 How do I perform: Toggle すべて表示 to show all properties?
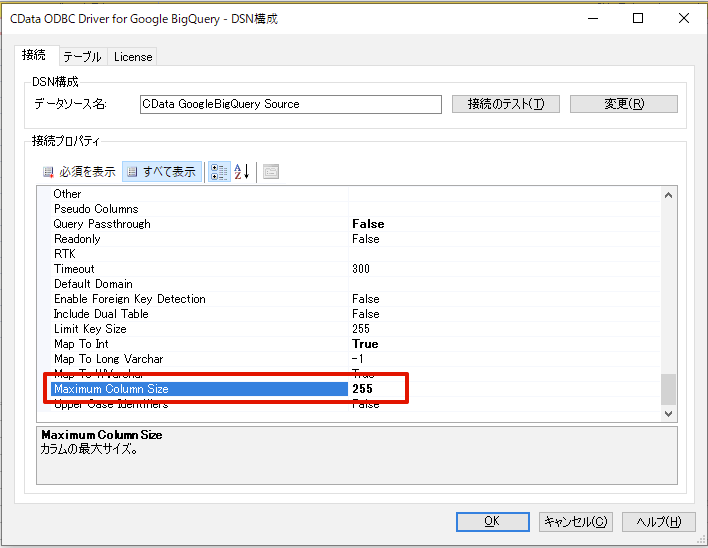[162, 172]
